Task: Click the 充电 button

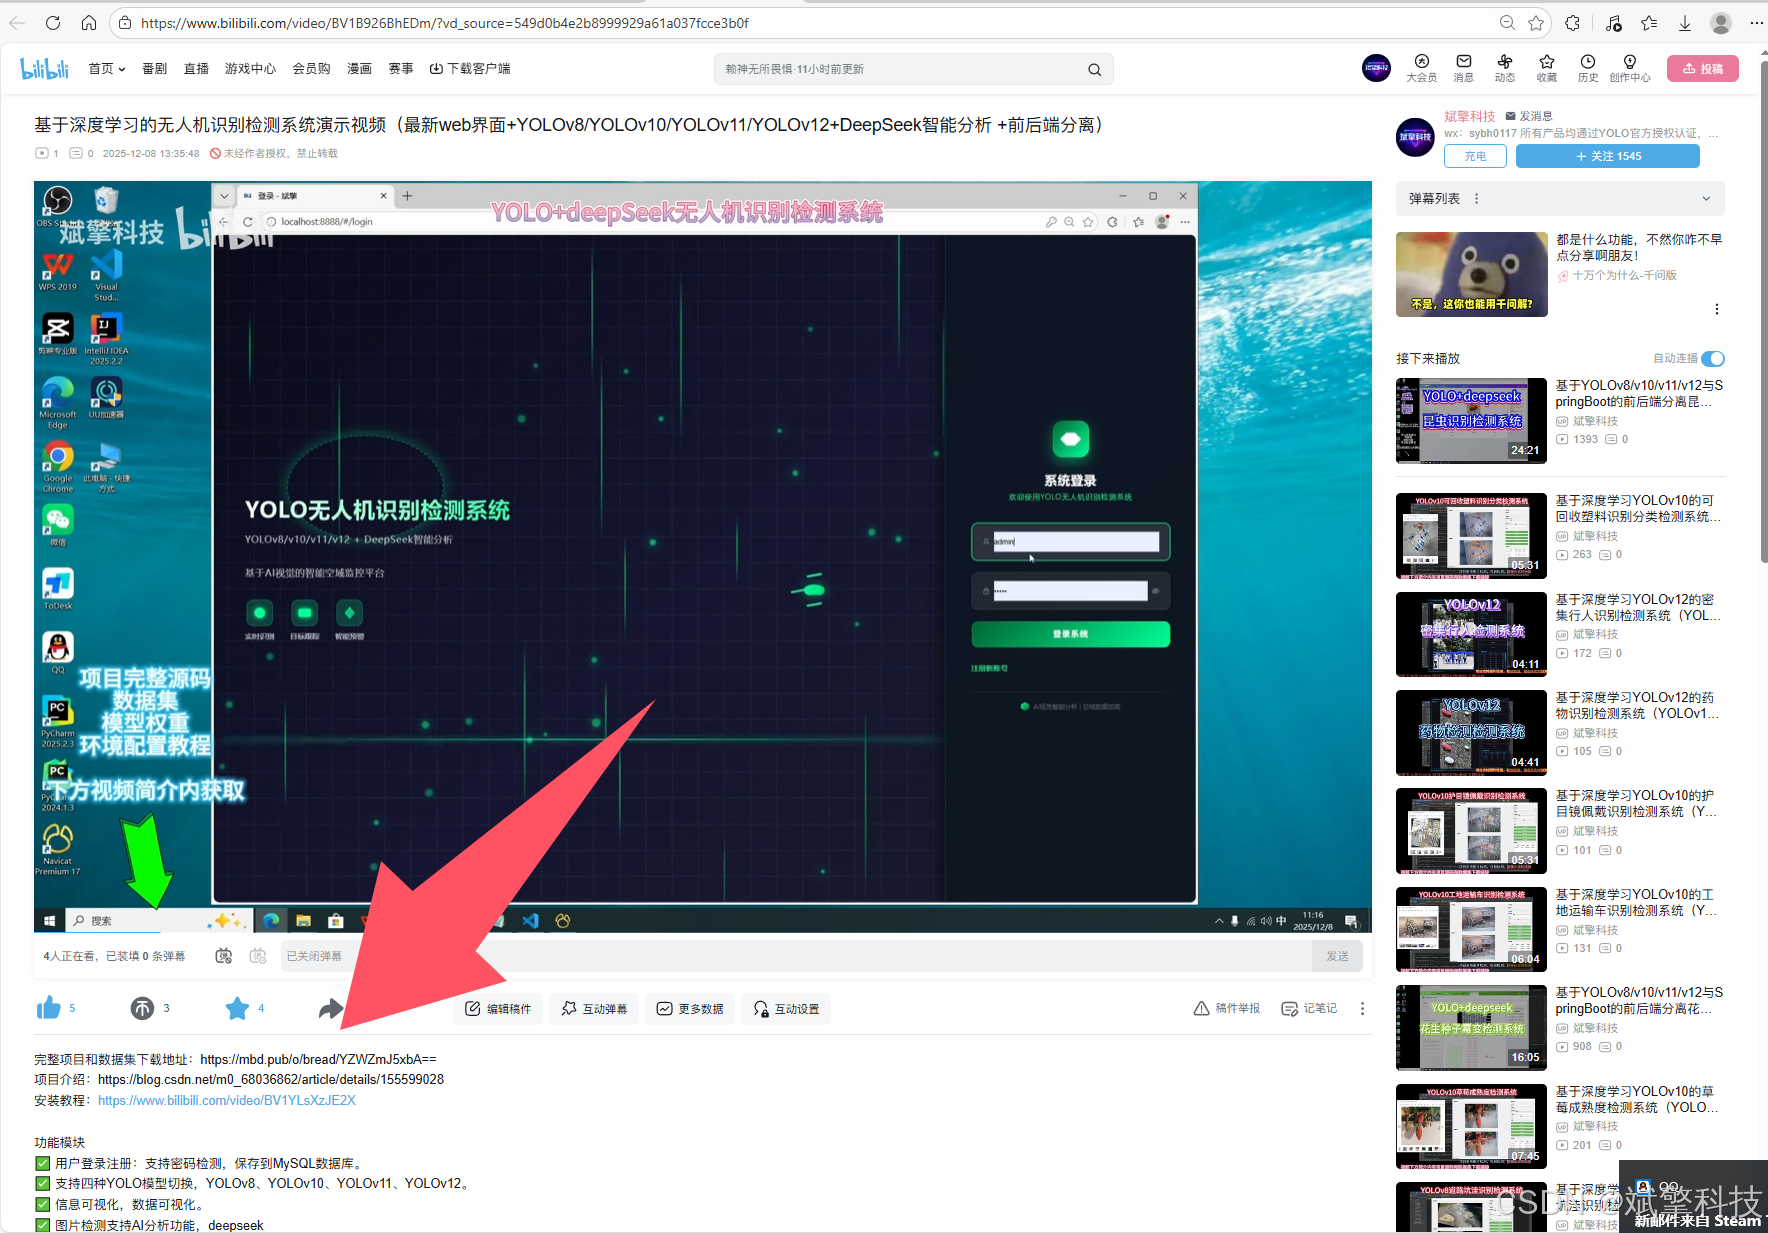Action: pos(1476,156)
